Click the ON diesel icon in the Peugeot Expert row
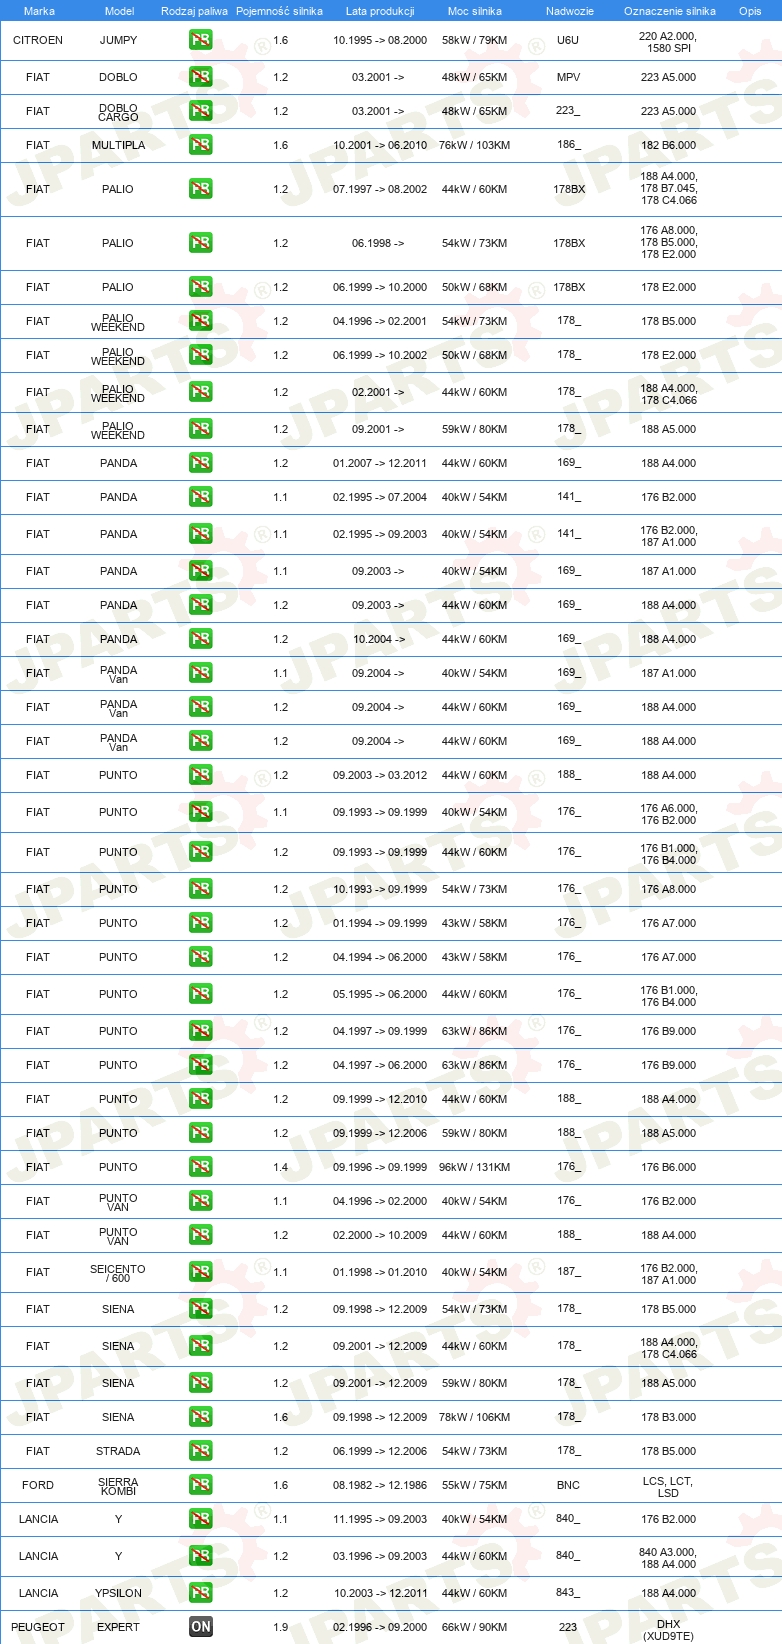This screenshot has height=1644, width=782. 201,1627
